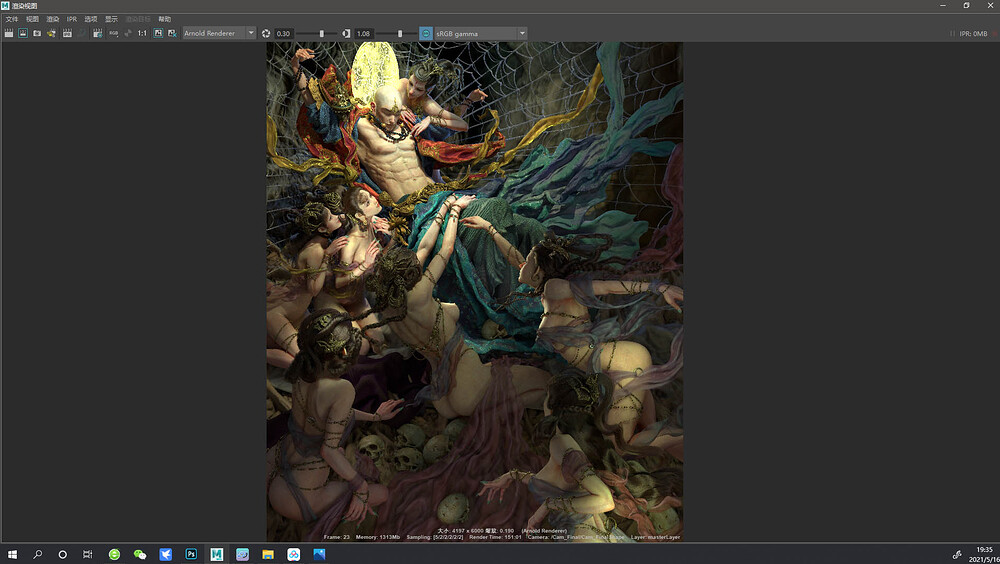Click the refresh IPR image icon

click(x=82, y=33)
